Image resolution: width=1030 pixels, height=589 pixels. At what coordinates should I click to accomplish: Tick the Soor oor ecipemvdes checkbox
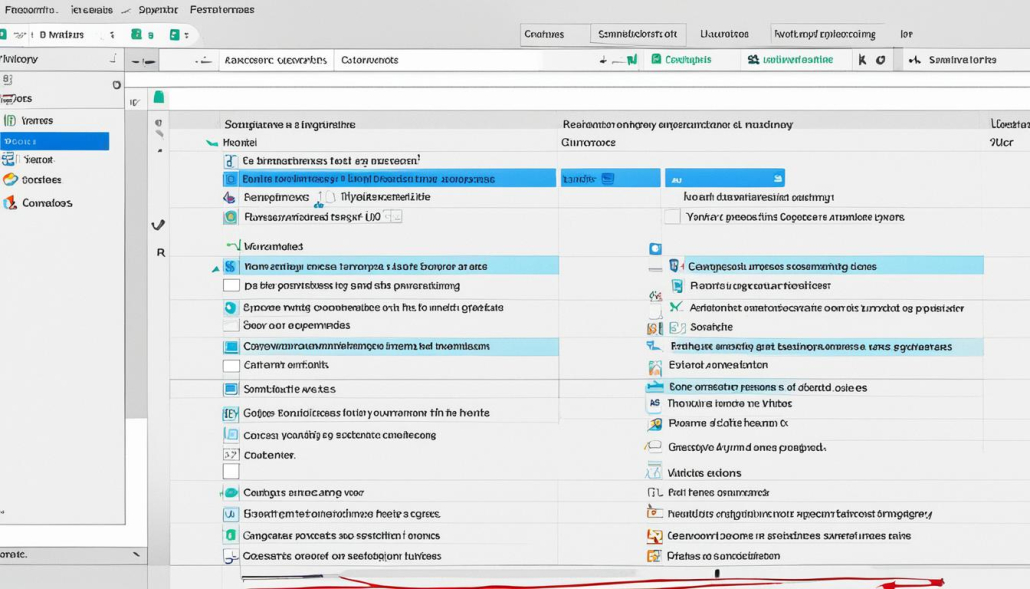[231, 326]
